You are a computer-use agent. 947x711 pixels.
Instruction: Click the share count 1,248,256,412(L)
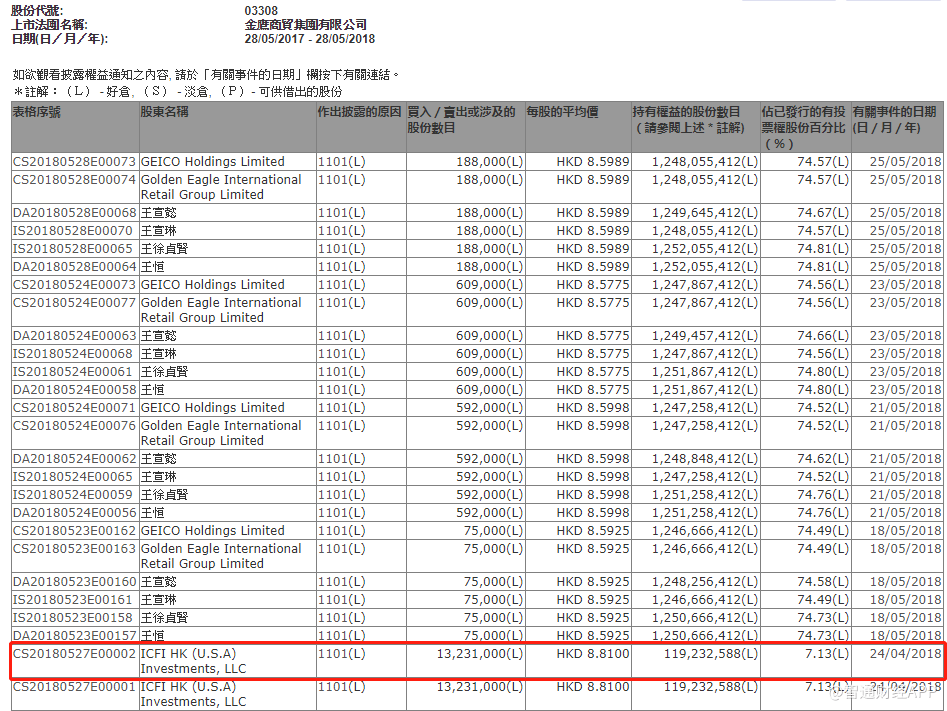coord(705,582)
